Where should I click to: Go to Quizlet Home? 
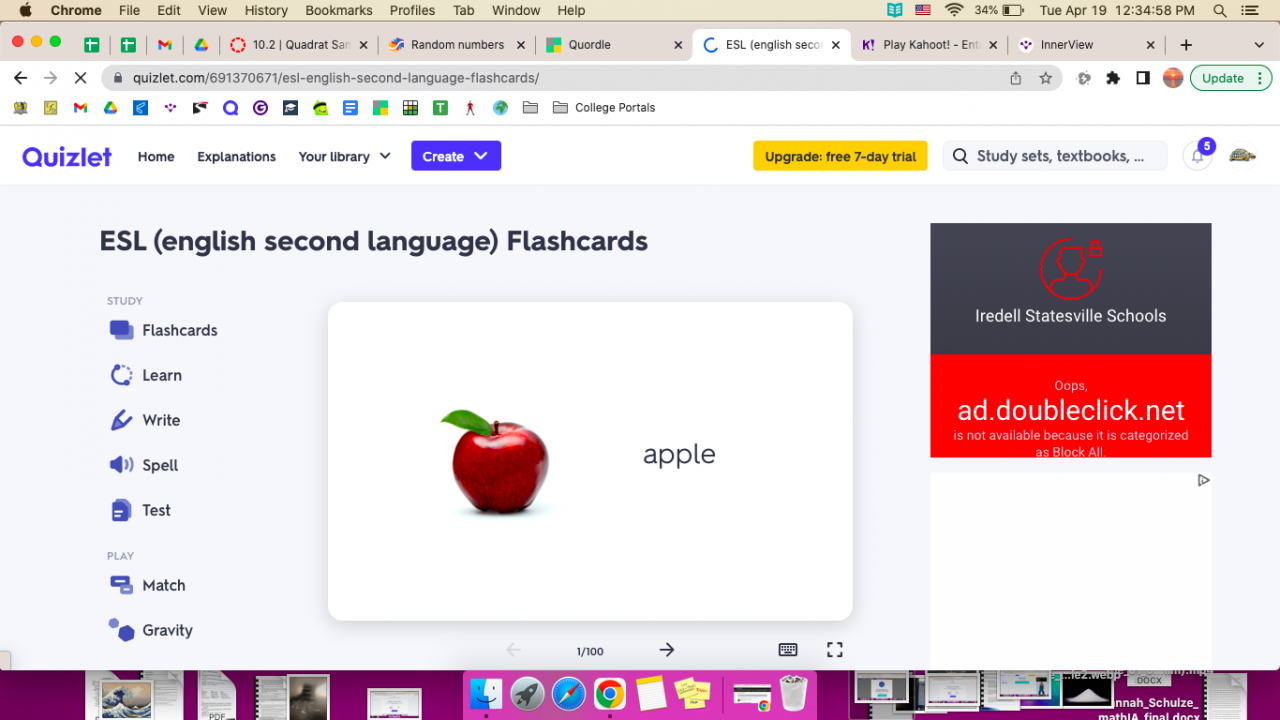tap(156, 156)
